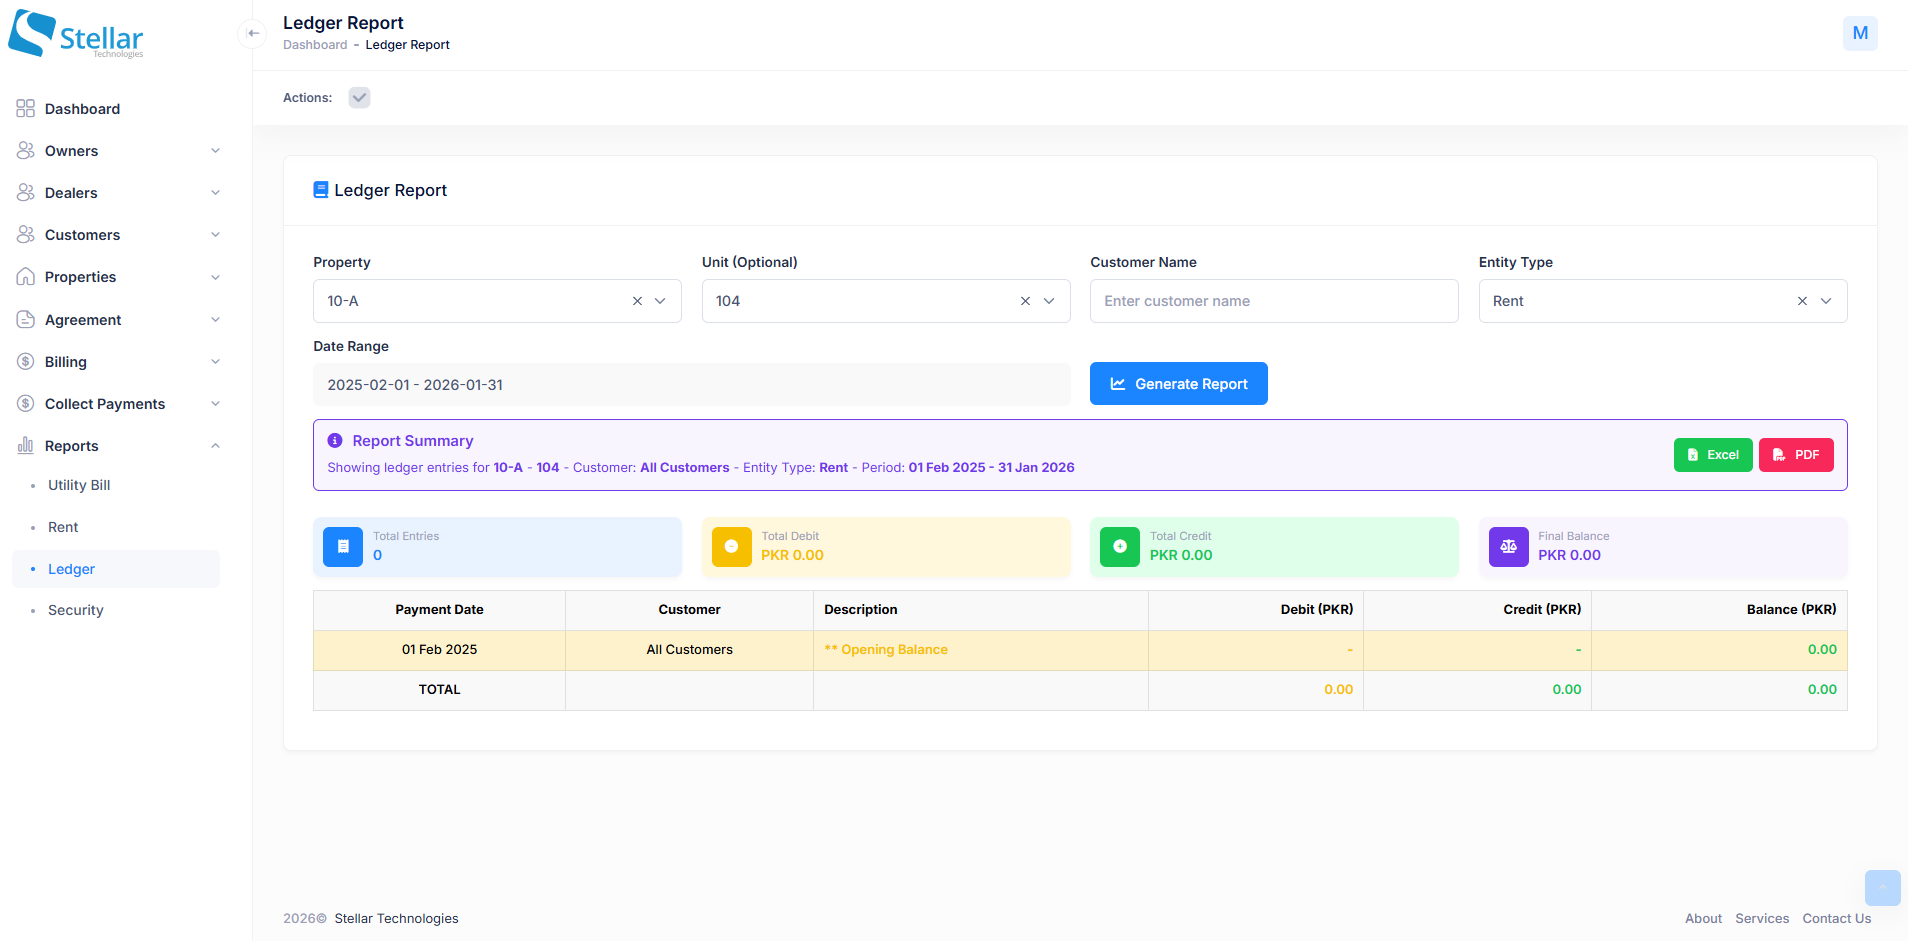Collapse the Reports sidebar section
This screenshot has width=1908, height=941.
(216, 445)
